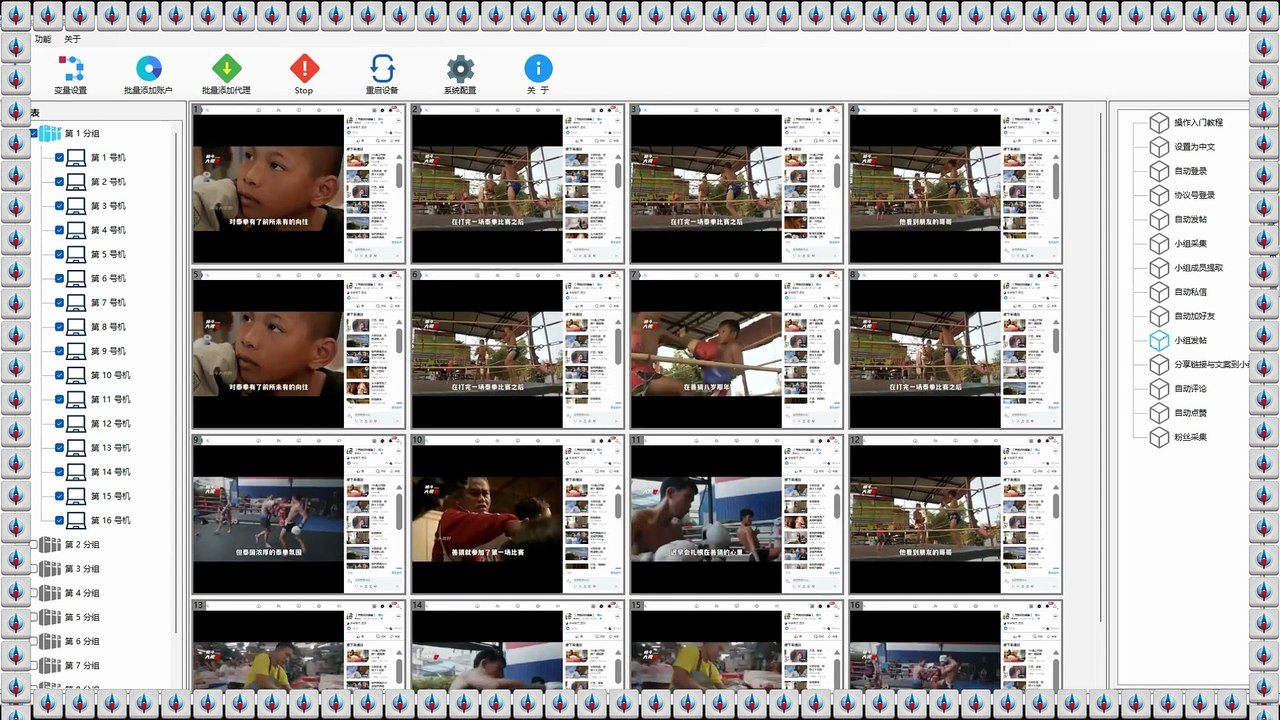1280x720 pixels.
Task: Uncheck the 第 16 号机 checkbox
Action: (x=59, y=520)
